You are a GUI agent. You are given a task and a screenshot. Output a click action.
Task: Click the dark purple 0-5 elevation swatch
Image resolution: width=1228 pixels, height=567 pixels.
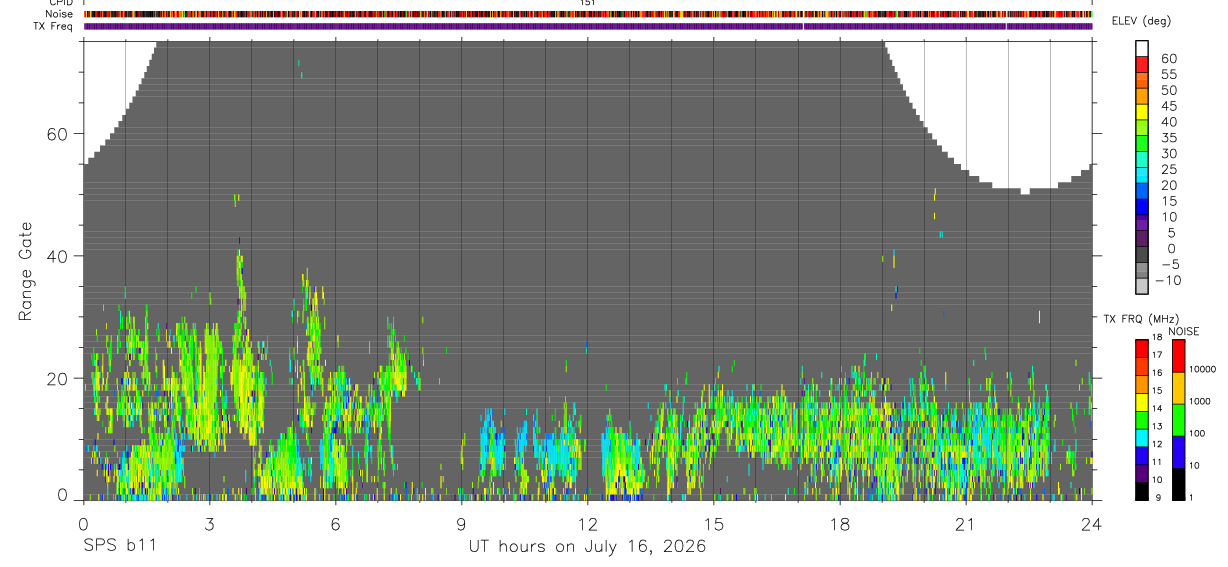click(x=1142, y=239)
